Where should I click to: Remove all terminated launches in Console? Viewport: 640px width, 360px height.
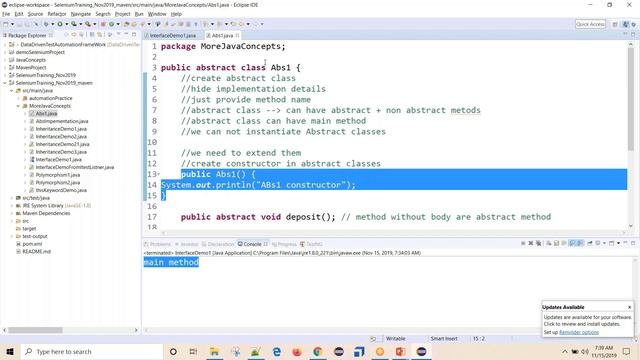click(x=538, y=243)
